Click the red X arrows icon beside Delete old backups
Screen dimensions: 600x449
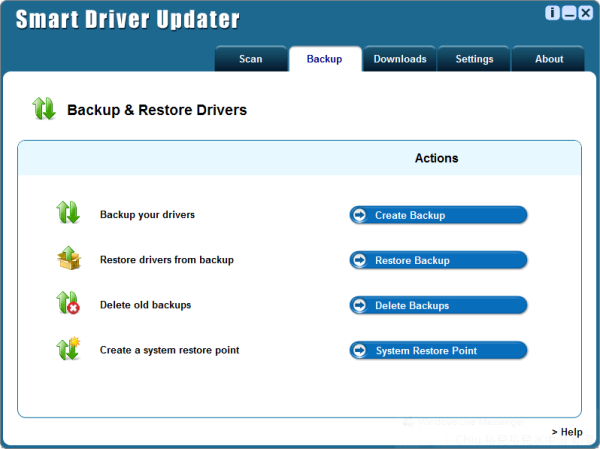pos(68,303)
